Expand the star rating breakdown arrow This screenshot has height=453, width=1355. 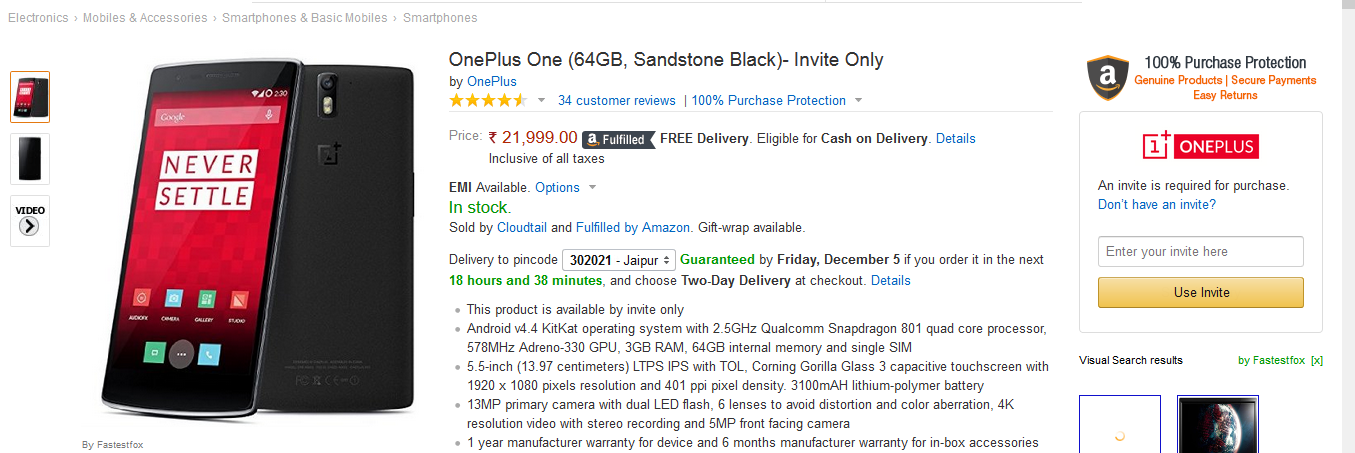[x=542, y=100]
